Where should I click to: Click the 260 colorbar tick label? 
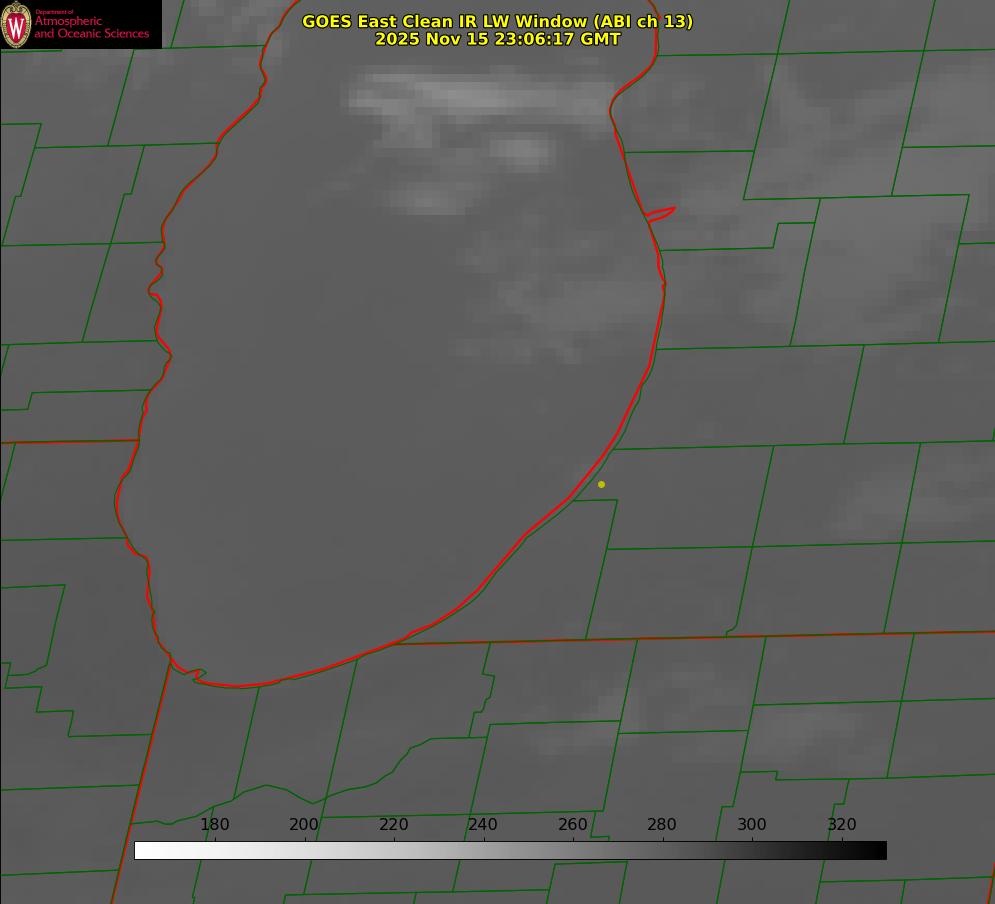[x=573, y=825]
